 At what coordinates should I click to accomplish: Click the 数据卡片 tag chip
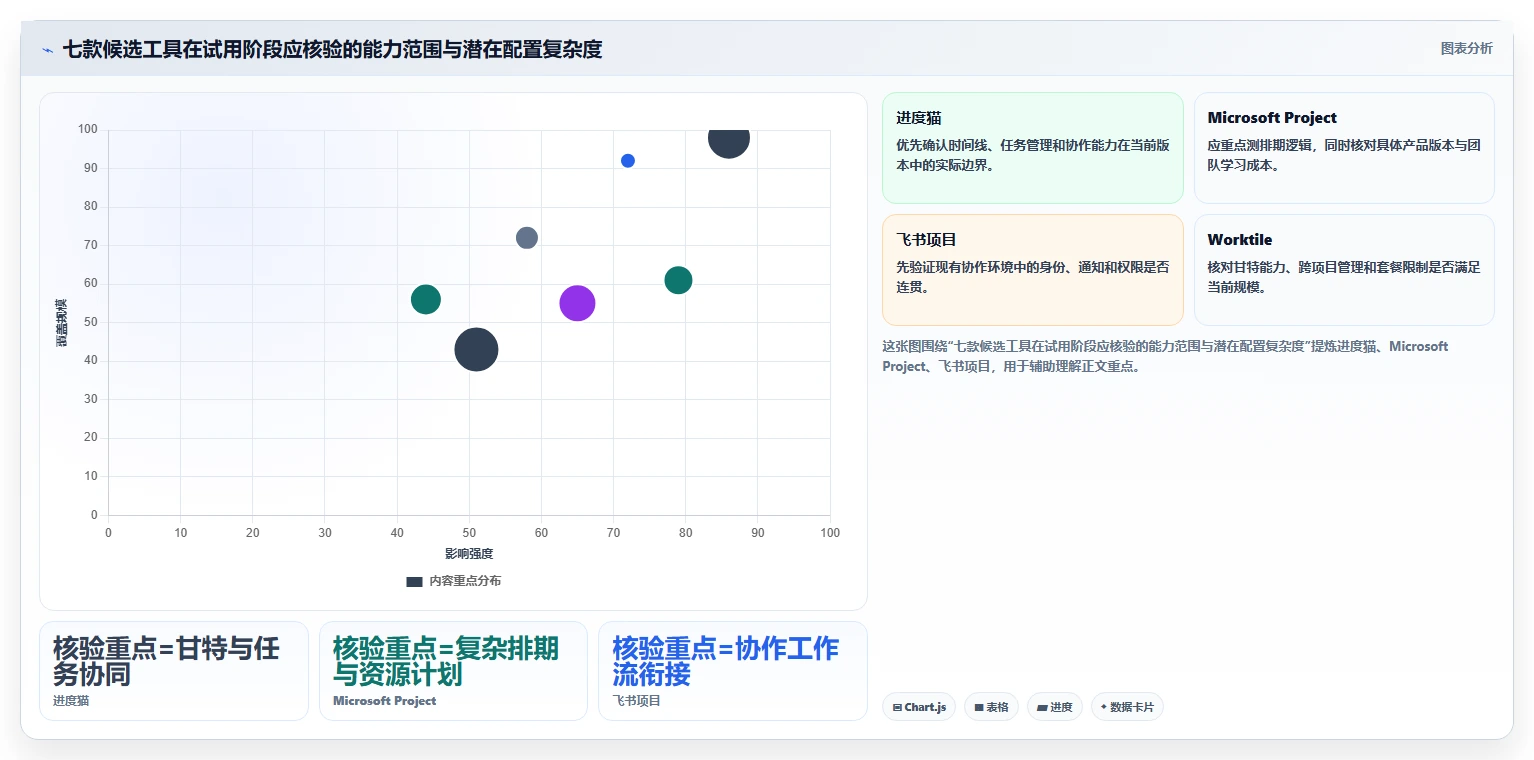[x=1127, y=707]
